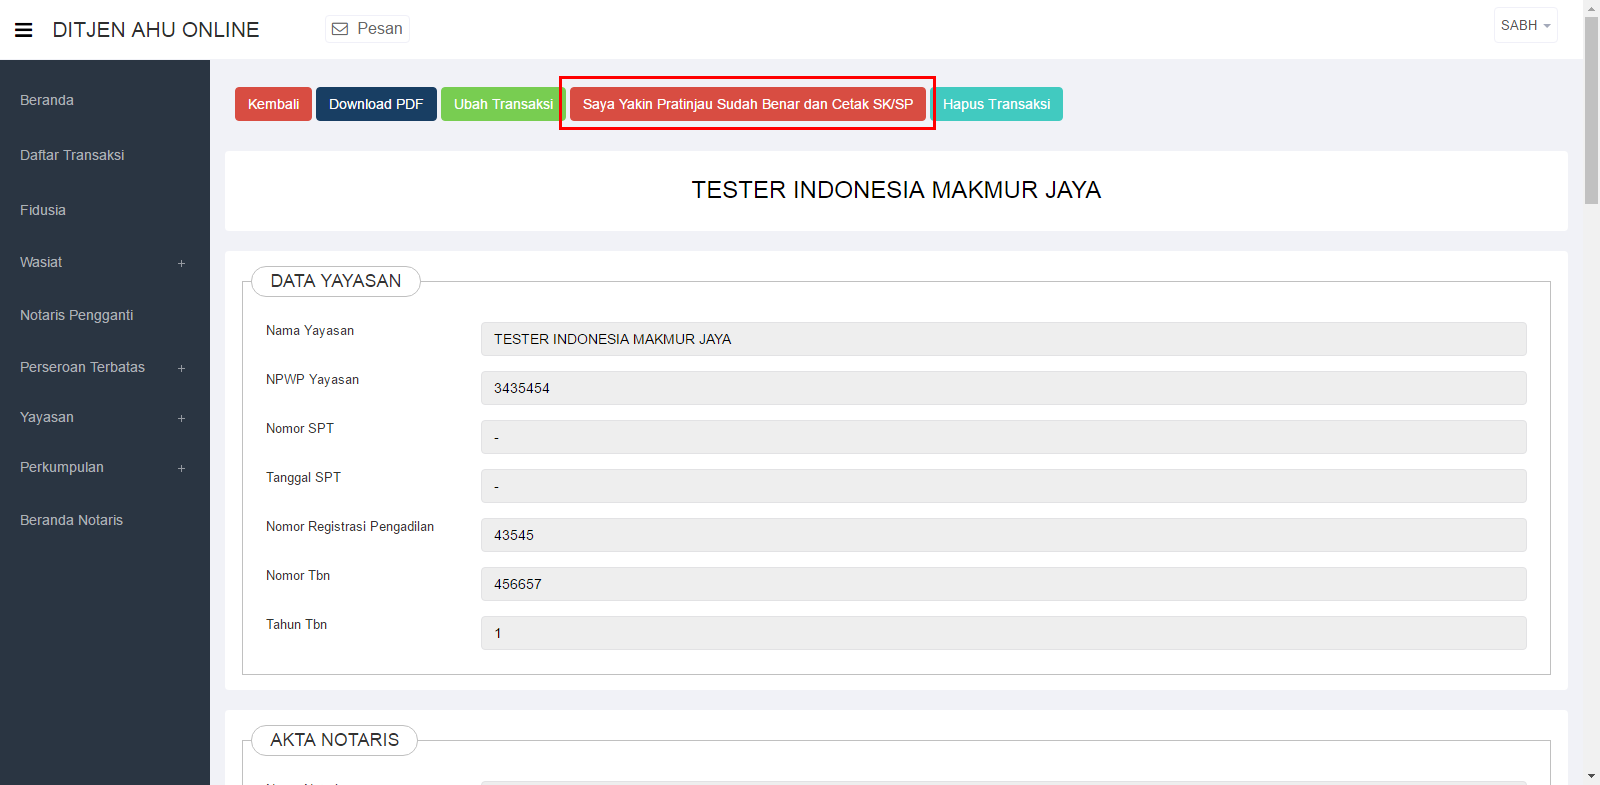Click the page vertical scrollbar down arrow

click(1591, 776)
